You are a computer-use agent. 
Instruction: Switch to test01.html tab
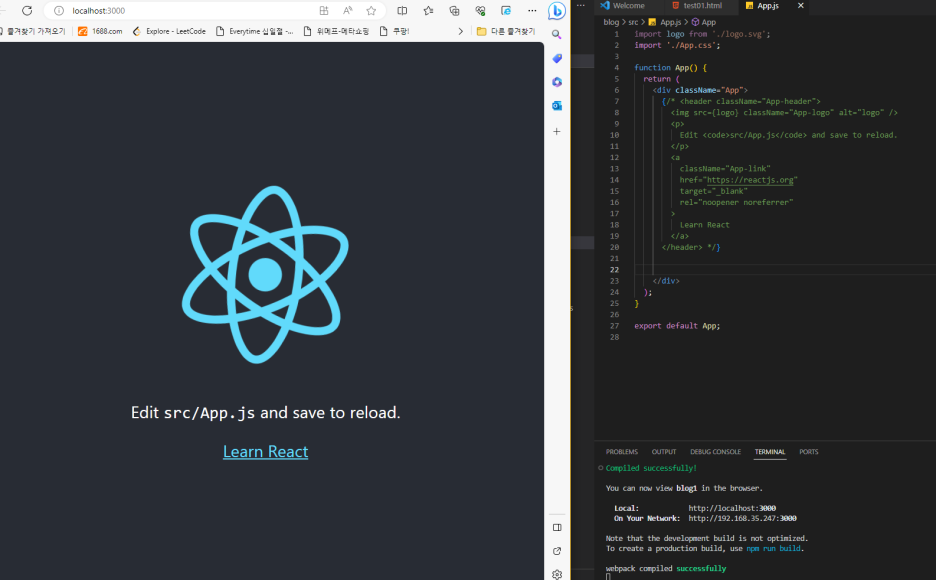click(x=697, y=5)
